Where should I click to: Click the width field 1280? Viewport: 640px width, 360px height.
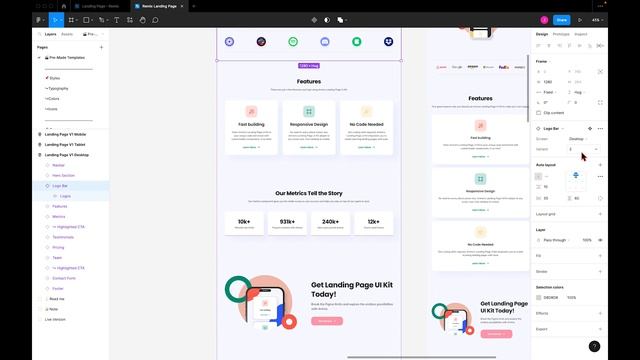pos(548,82)
